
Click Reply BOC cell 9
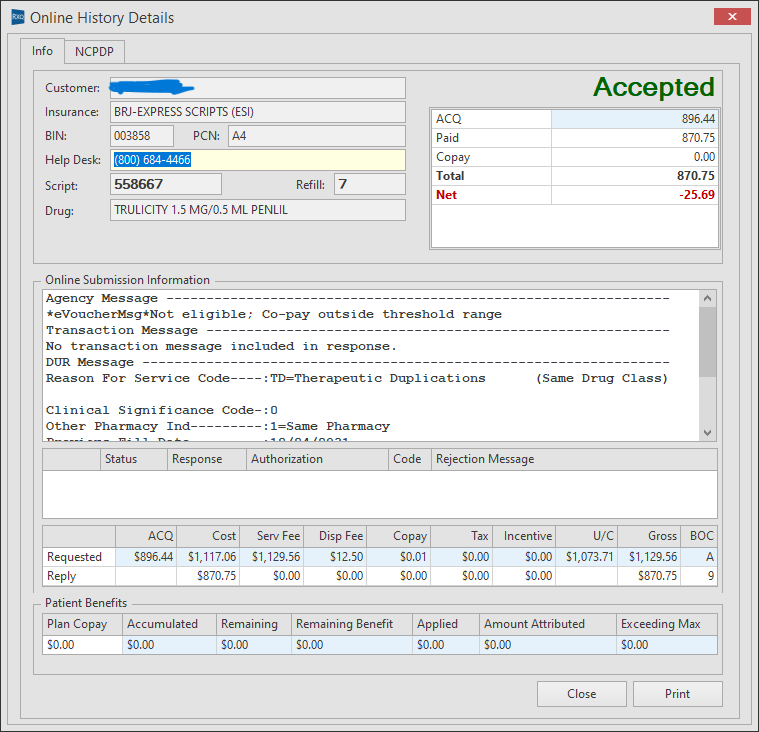(699, 576)
